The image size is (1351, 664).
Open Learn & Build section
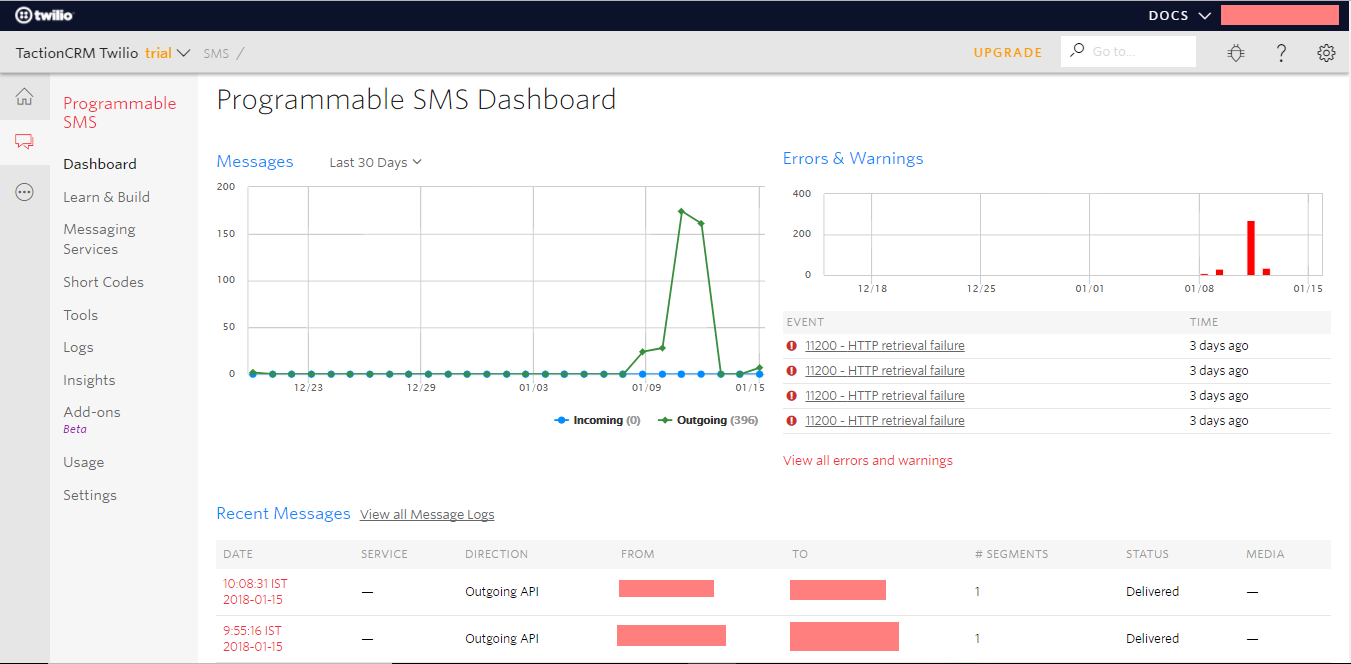(106, 197)
